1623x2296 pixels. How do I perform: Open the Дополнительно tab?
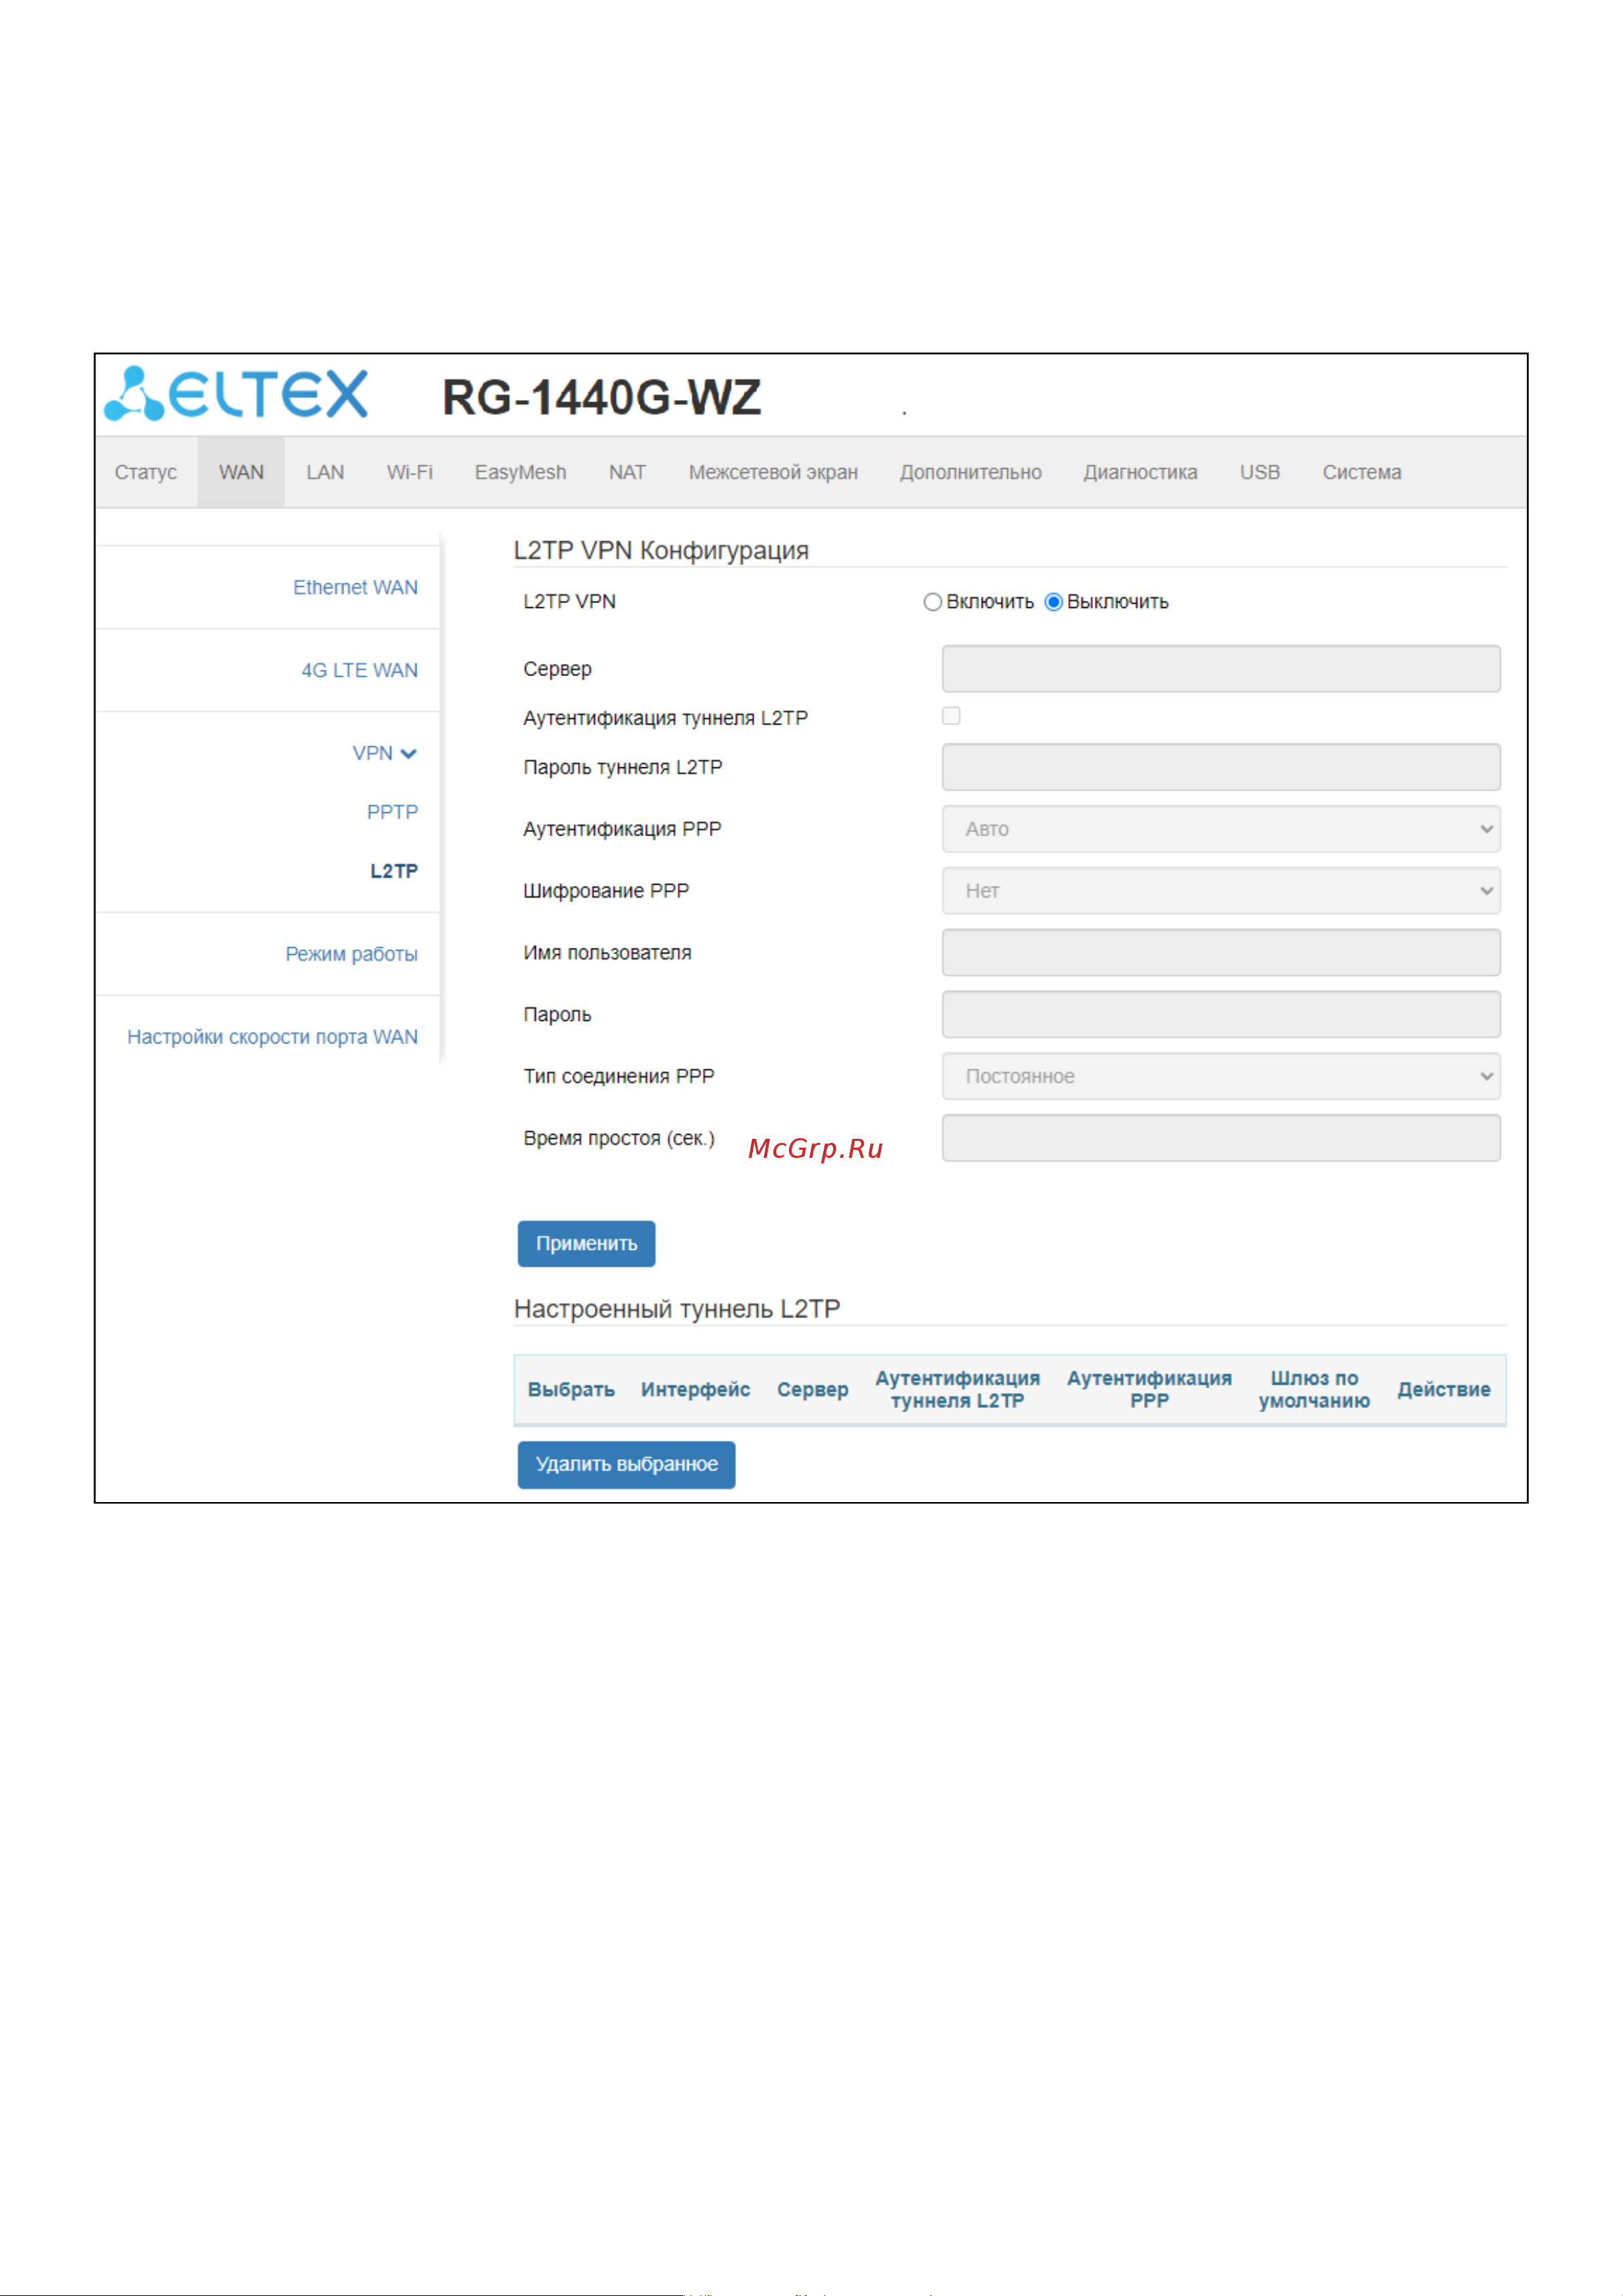(x=970, y=472)
